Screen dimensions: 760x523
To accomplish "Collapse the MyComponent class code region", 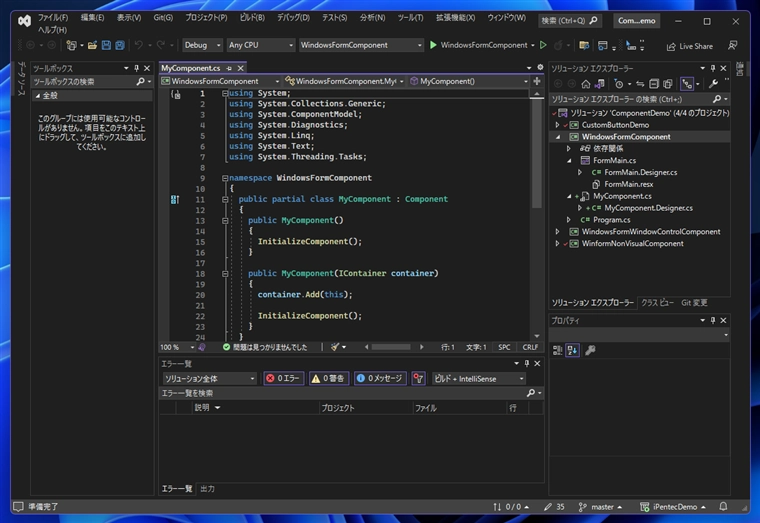I will point(225,199).
